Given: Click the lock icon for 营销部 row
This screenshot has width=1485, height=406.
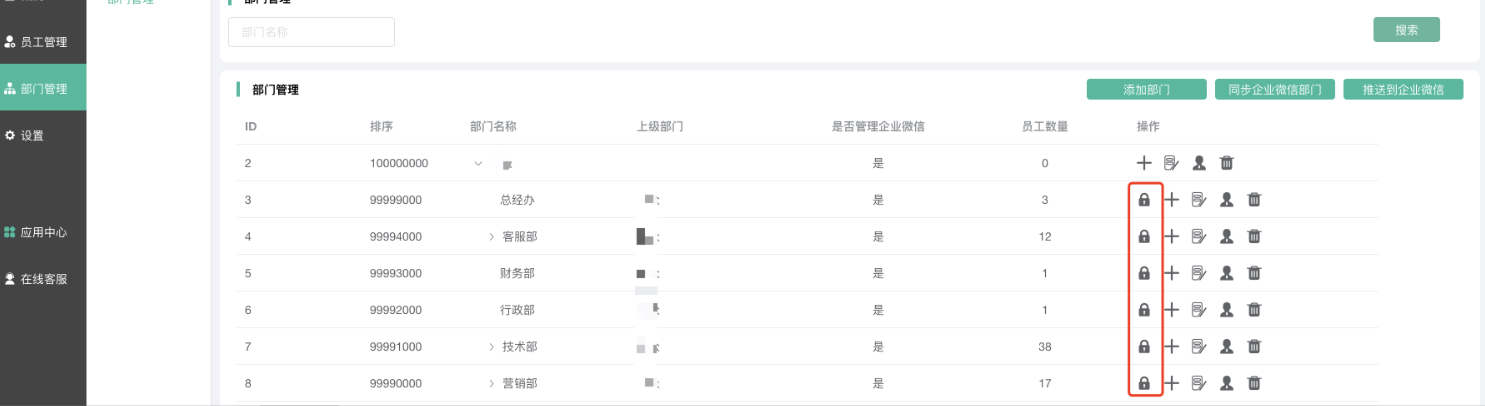Looking at the screenshot, I should click(x=1144, y=383).
